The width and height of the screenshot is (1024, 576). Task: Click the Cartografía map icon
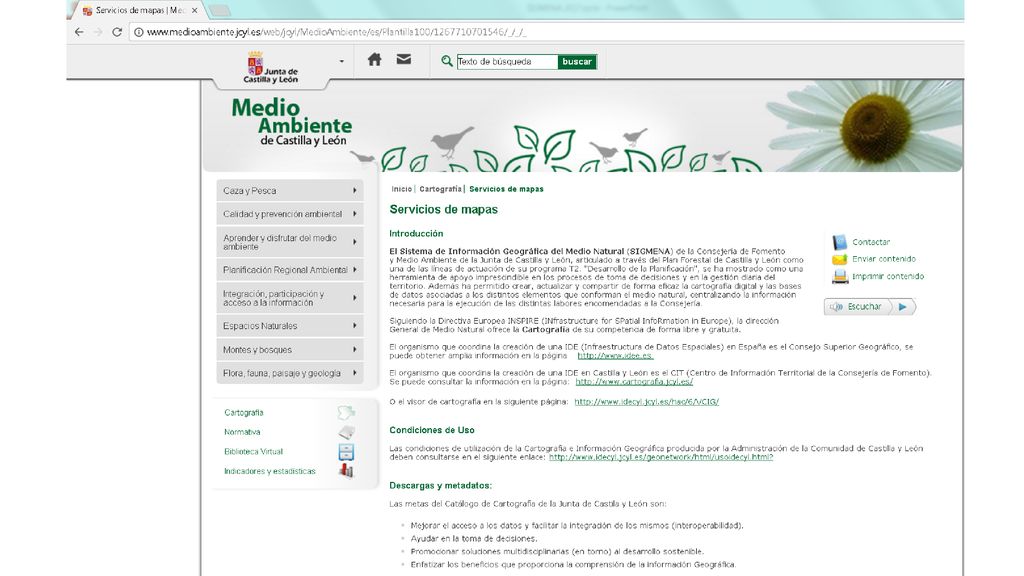click(346, 413)
